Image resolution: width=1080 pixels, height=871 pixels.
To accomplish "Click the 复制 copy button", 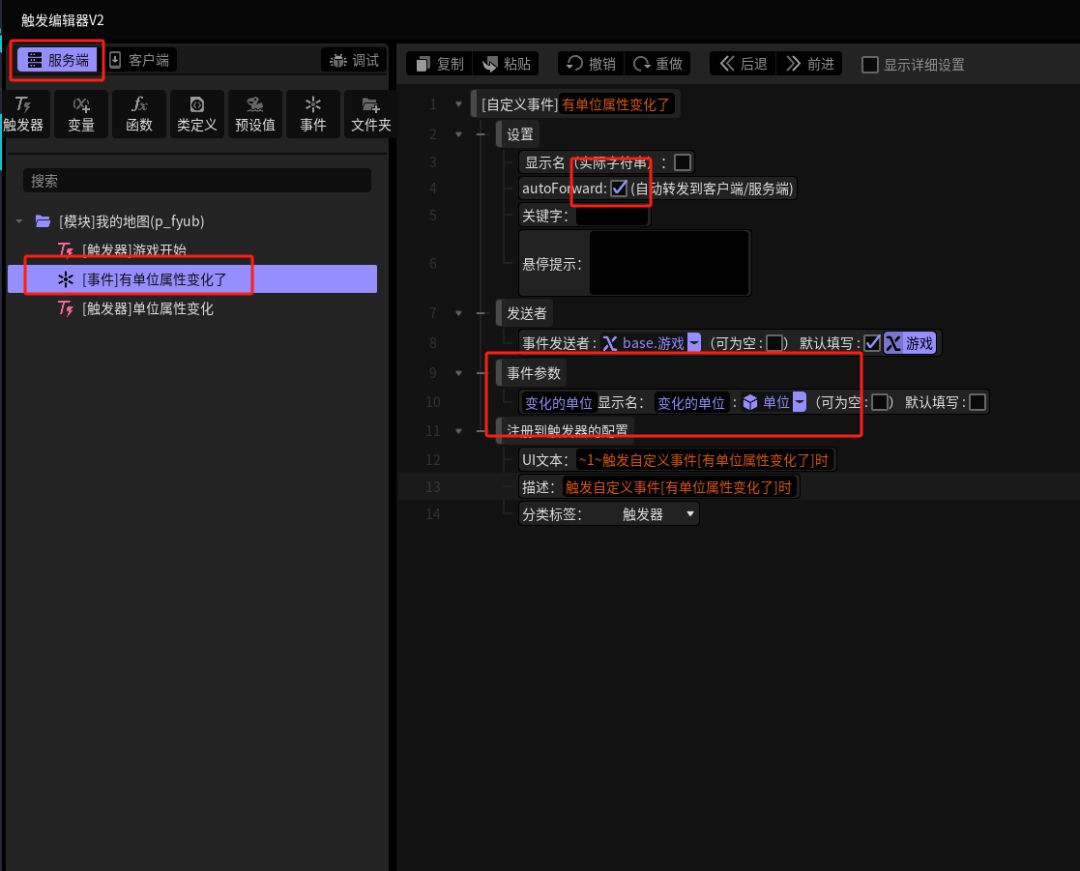I will pos(440,64).
